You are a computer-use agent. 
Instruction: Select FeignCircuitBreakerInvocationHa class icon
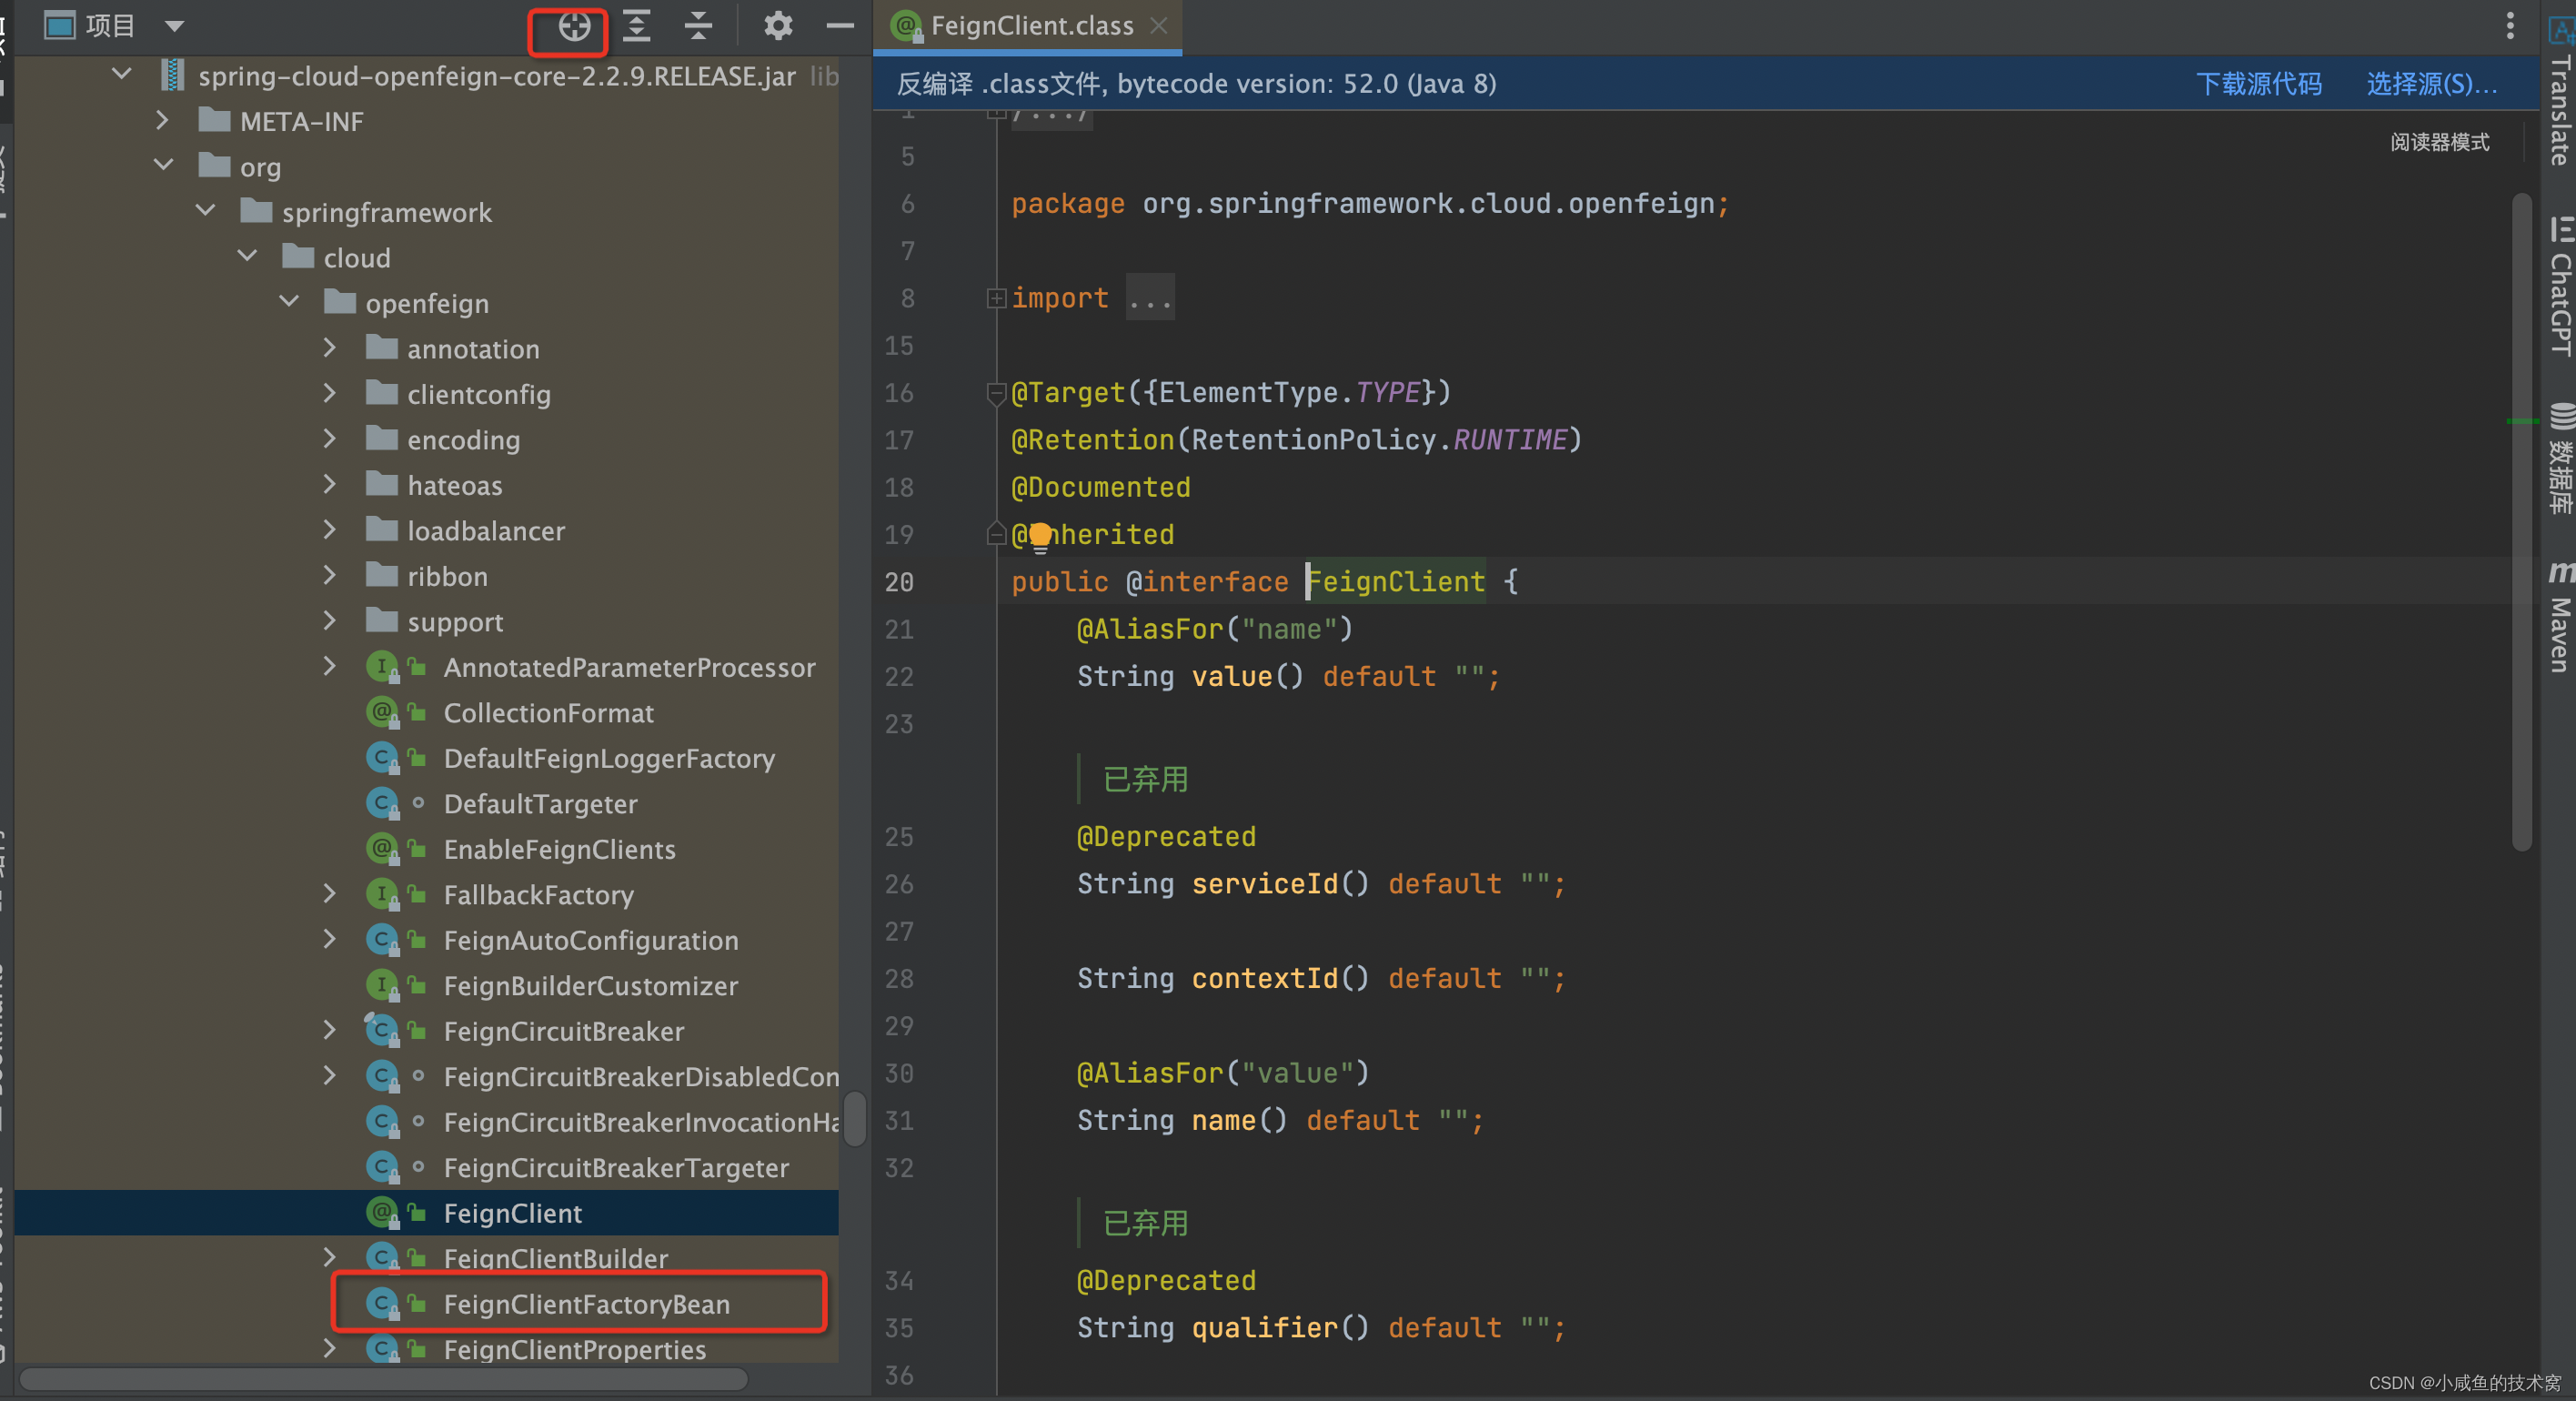(382, 1122)
